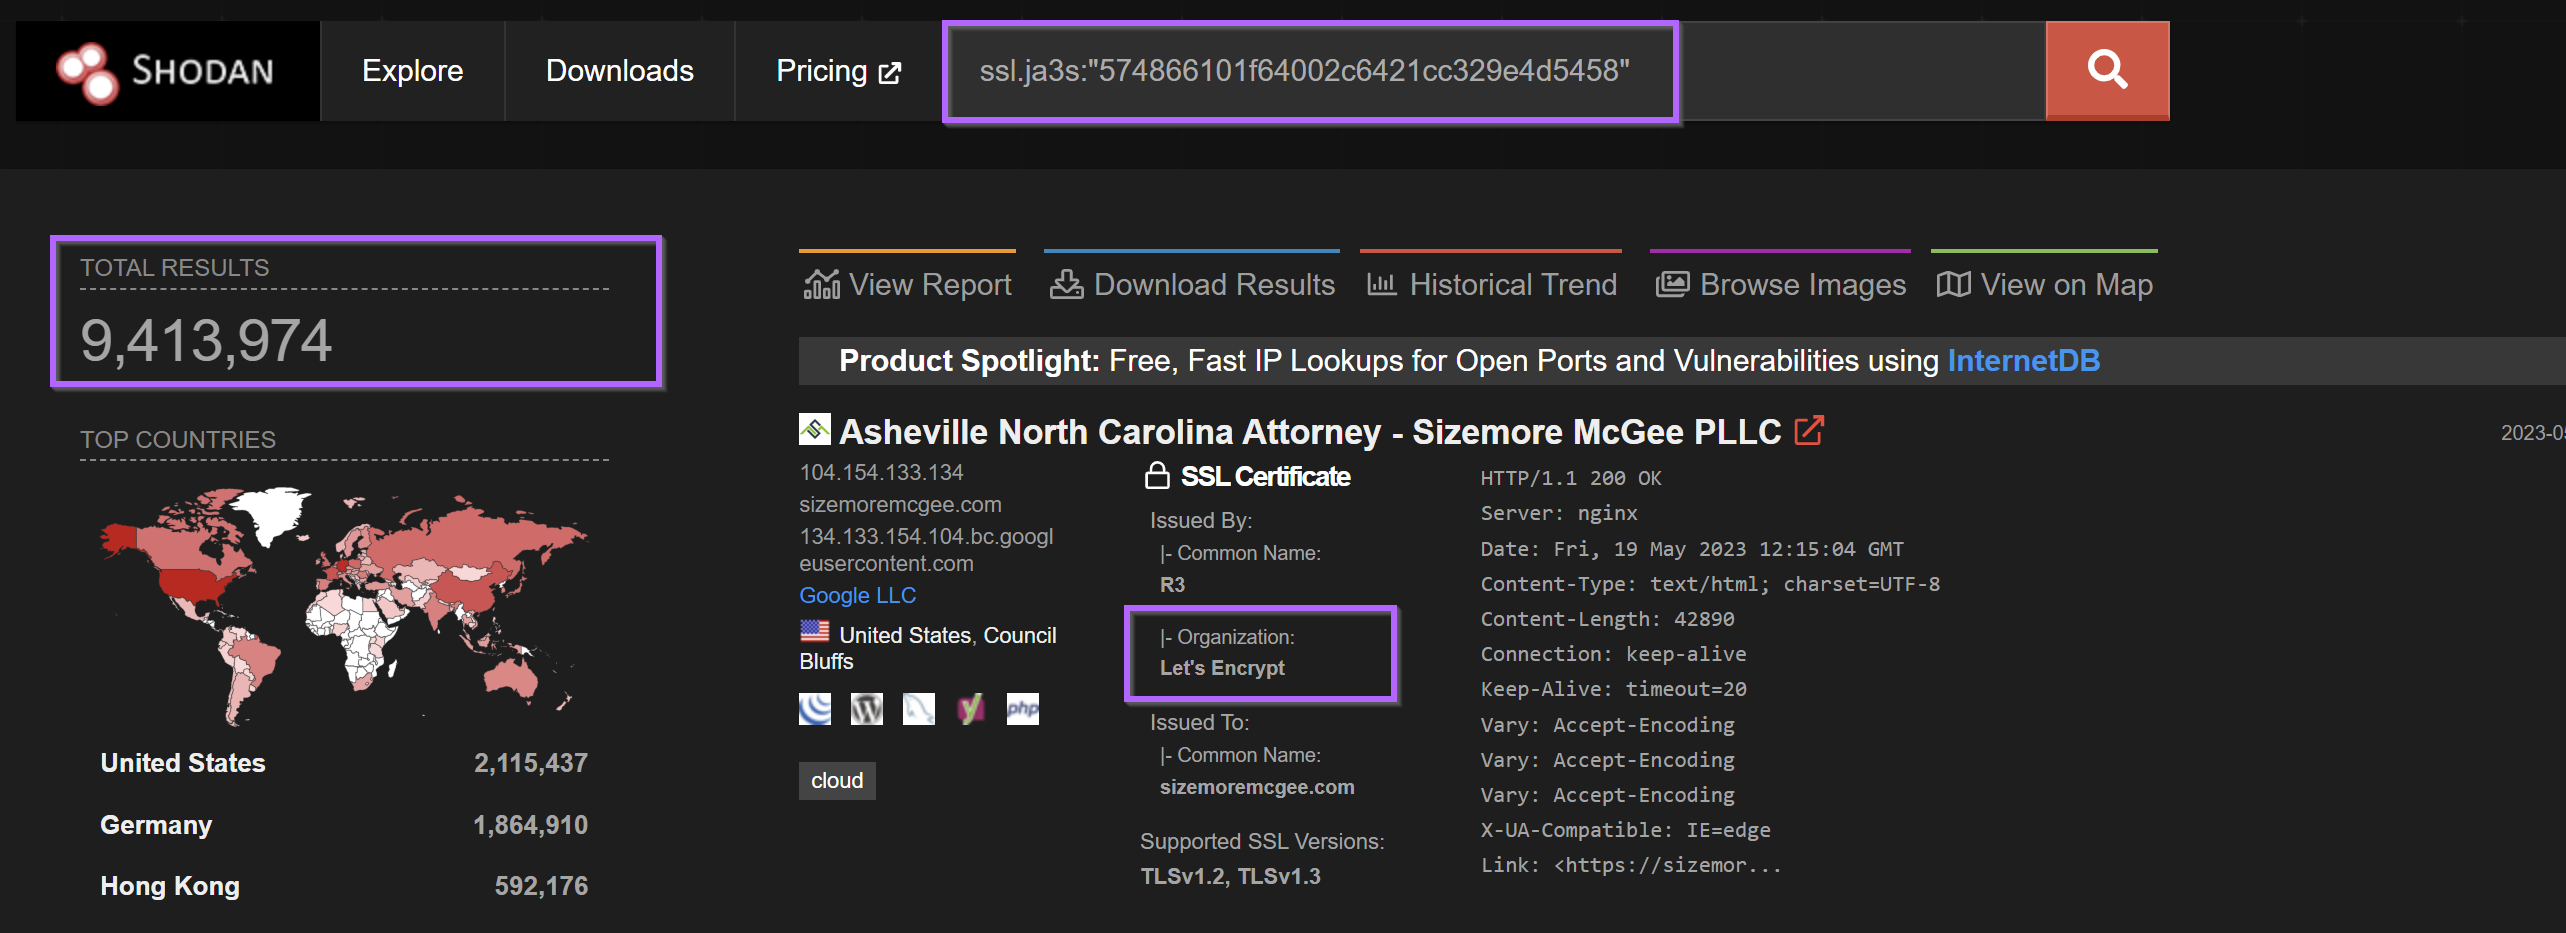Click the issuer common name R3
Viewport: 2566px width, 933px height.
1172,584
